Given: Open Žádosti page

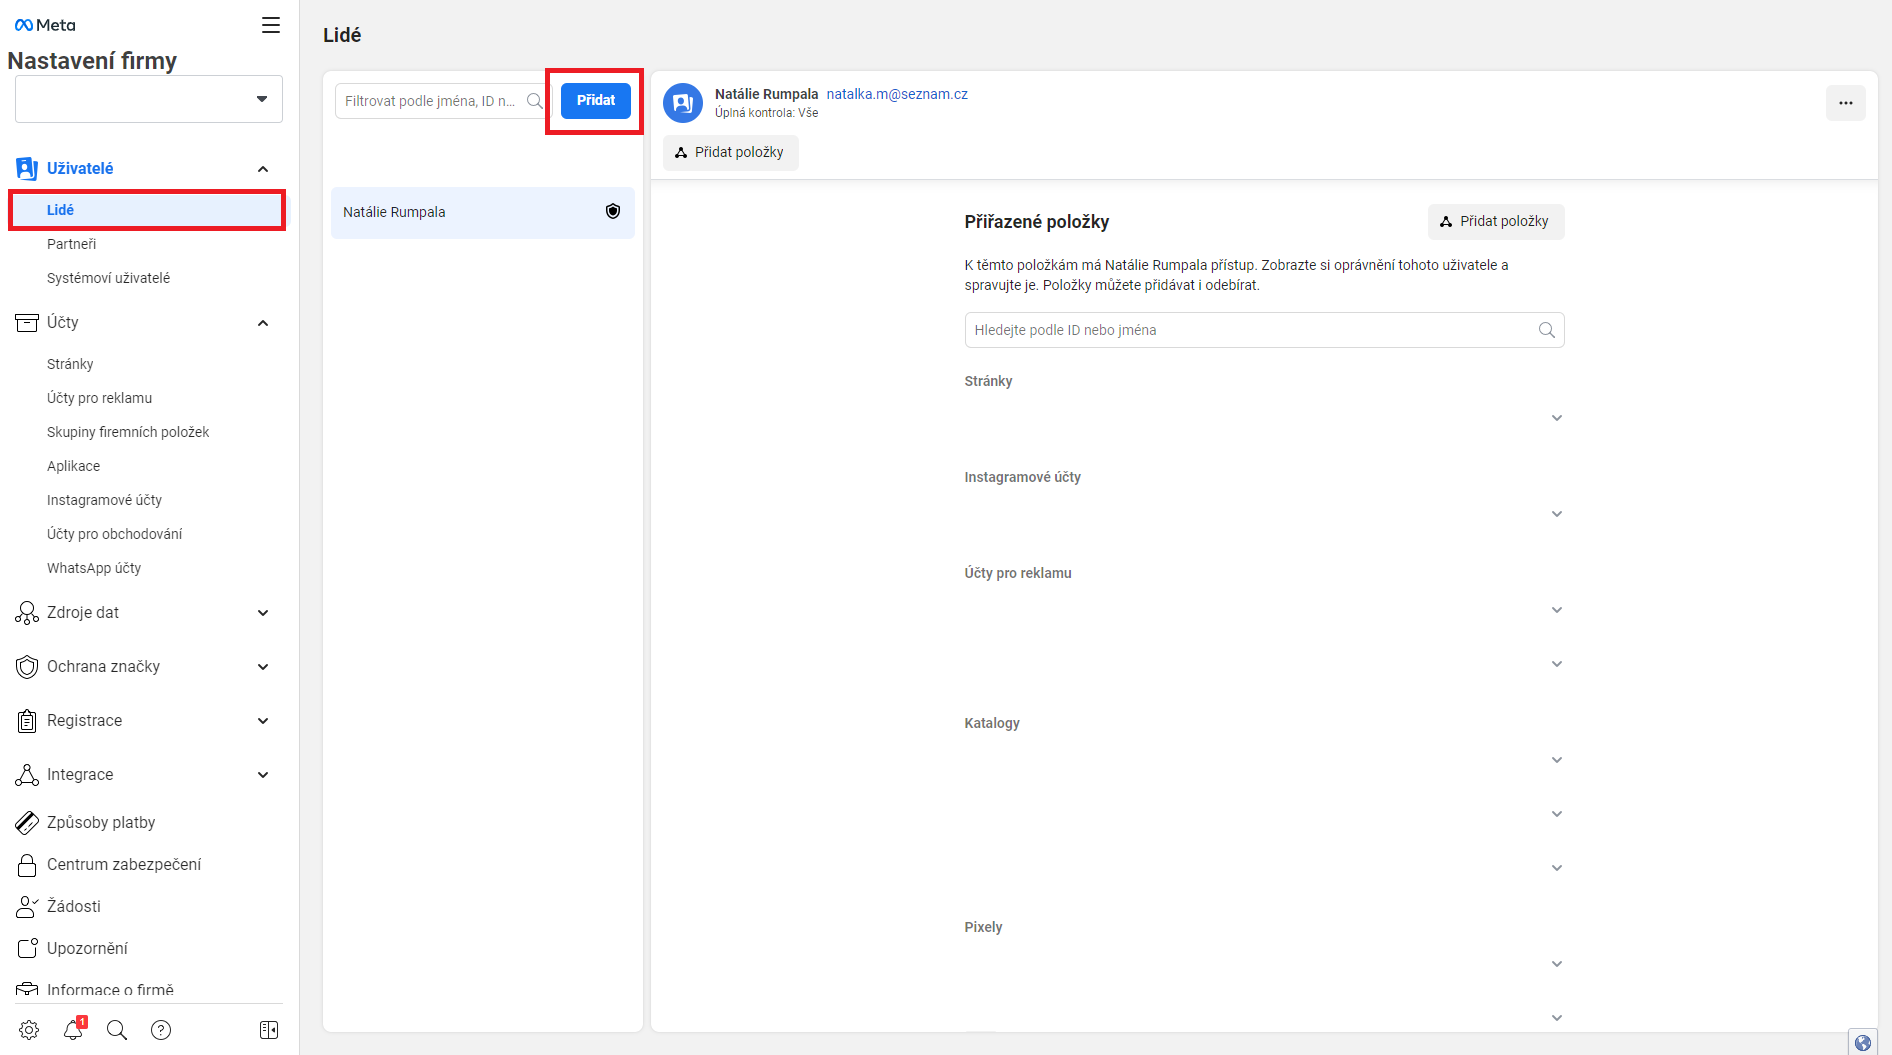Looking at the screenshot, I should coord(74,906).
